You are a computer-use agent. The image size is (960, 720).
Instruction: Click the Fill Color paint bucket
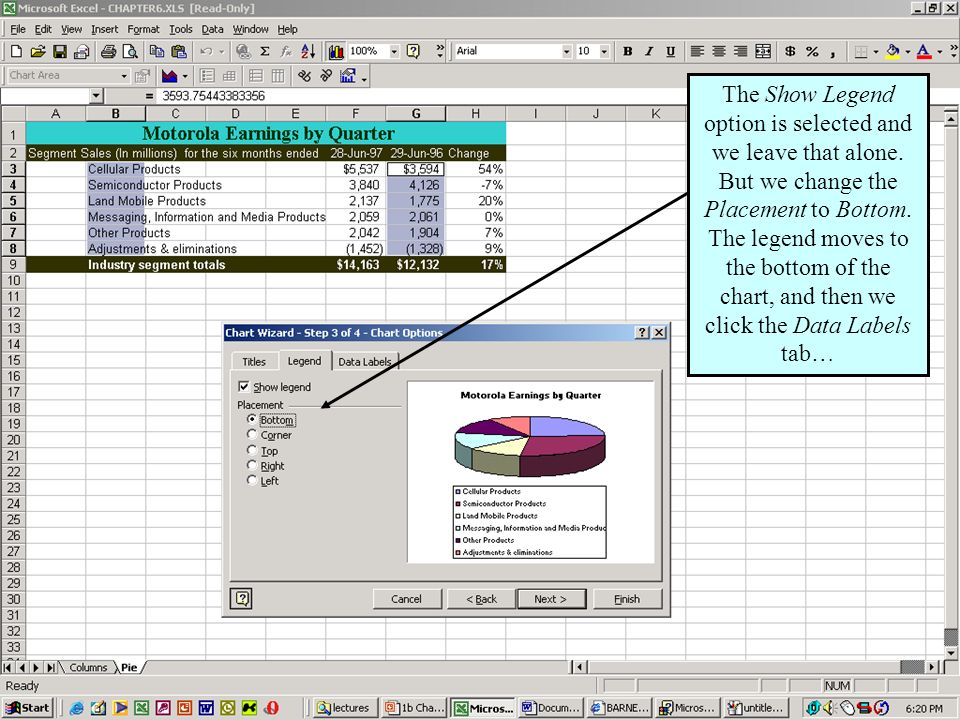[893, 52]
